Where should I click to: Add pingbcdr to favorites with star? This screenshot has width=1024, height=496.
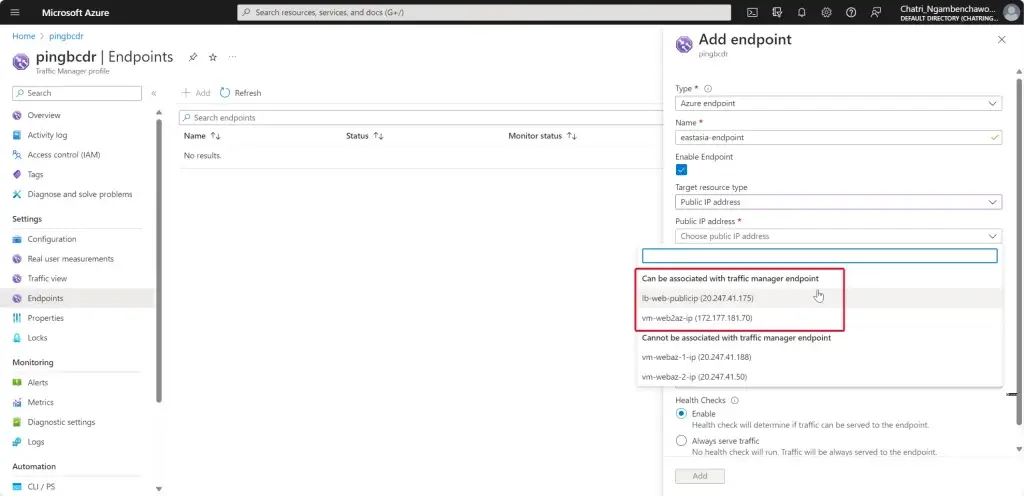click(213, 57)
